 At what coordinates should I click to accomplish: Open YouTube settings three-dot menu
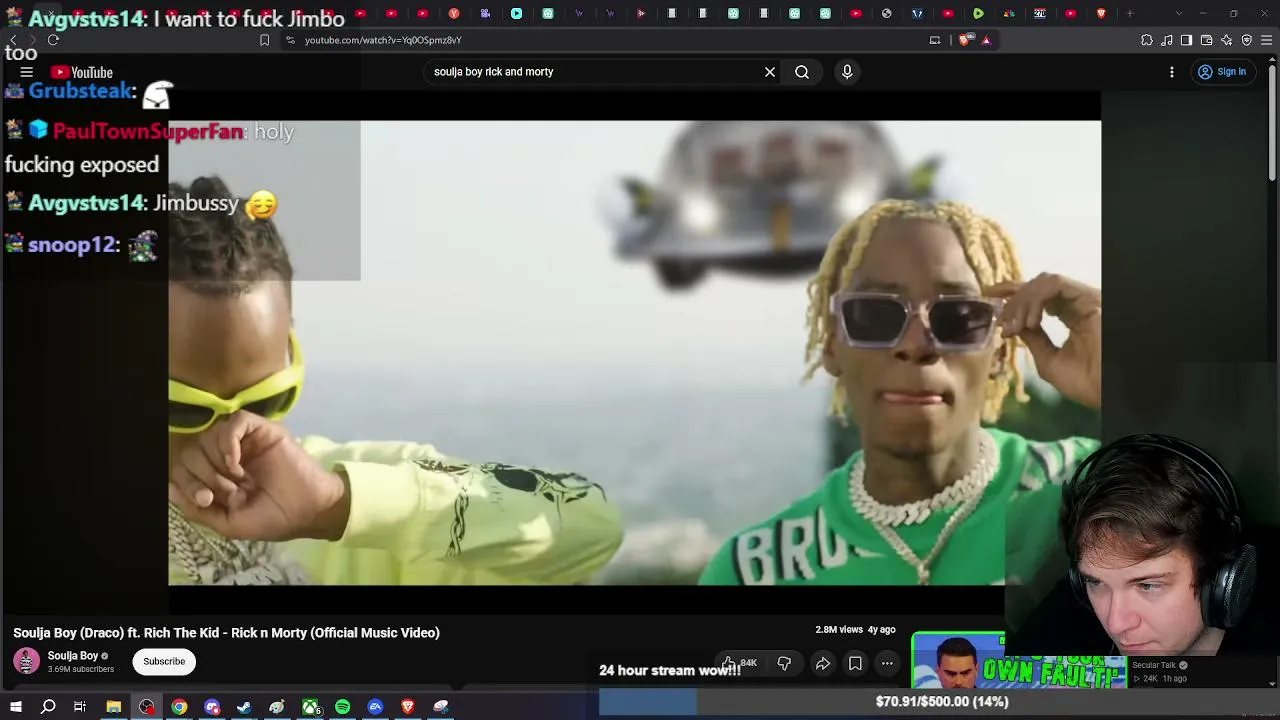(1172, 72)
